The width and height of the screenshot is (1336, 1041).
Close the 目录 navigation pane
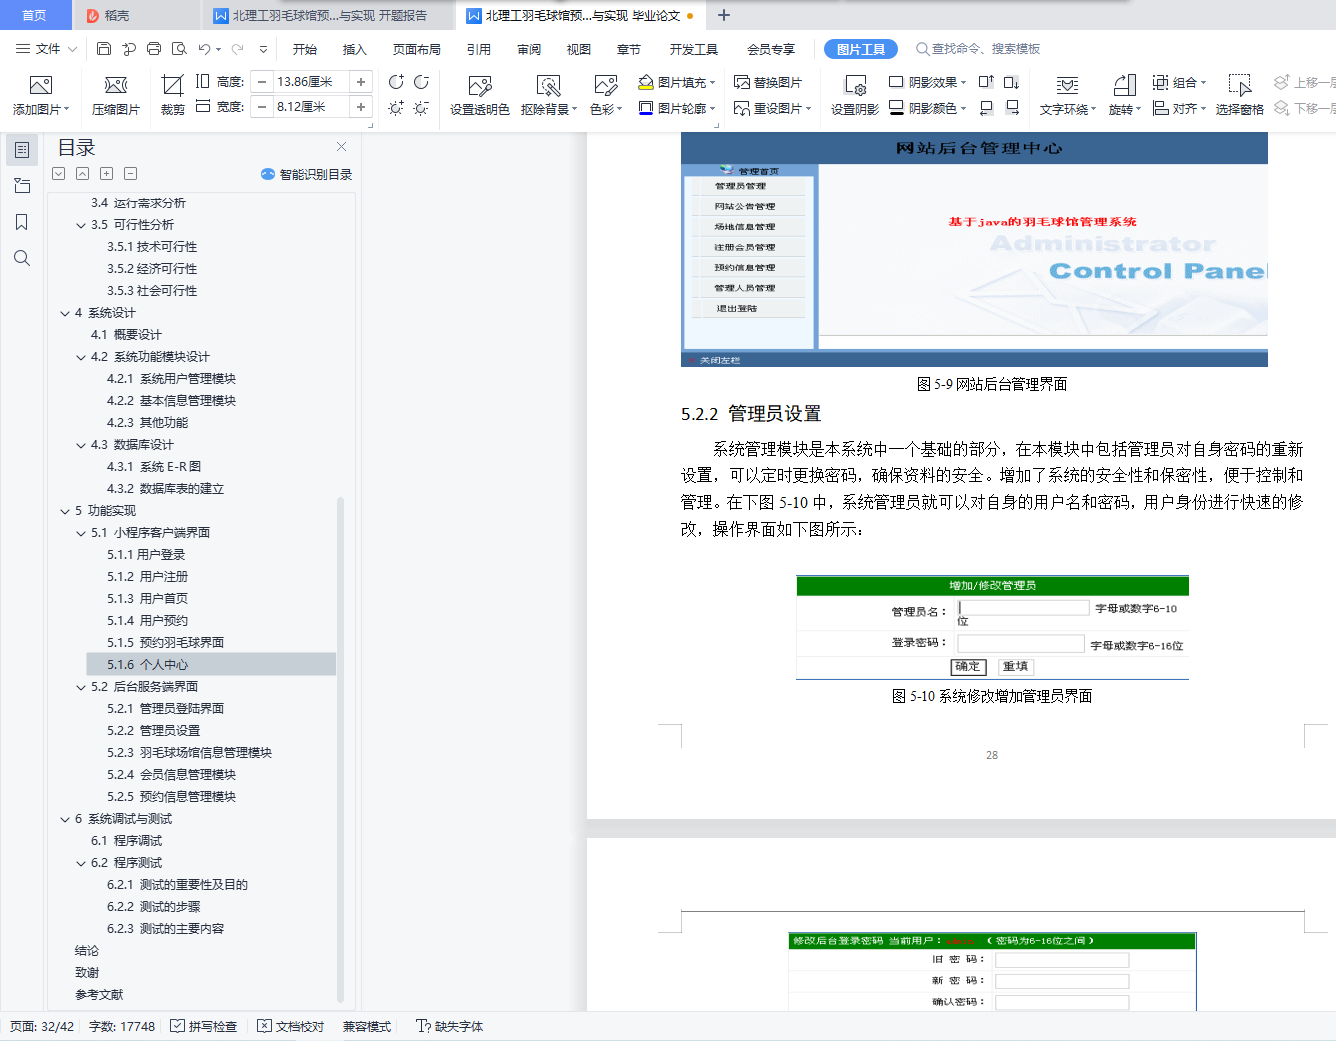click(x=342, y=146)
